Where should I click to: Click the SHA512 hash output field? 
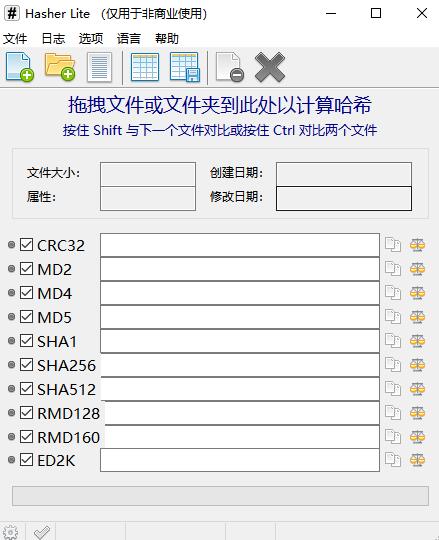pos(240,389)
